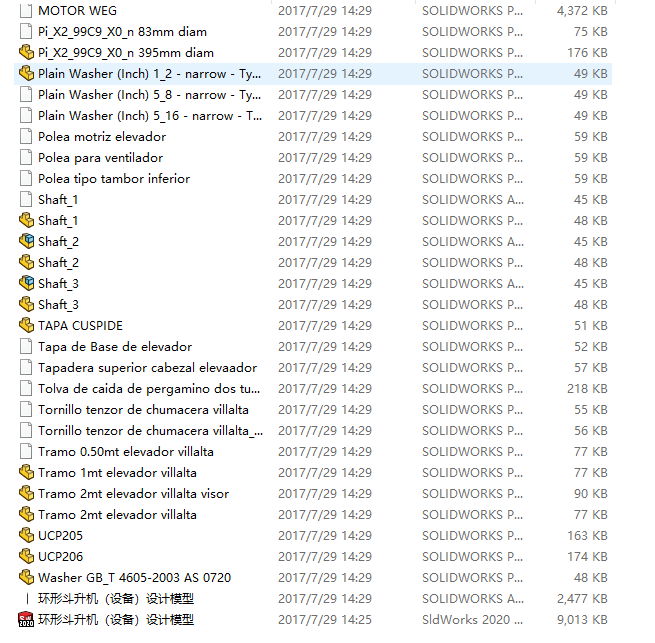The height and width of the screenshot is (643, 655).
Task: Click the part icon of the 48 KB Shaft_3
Action: [x=26, y=305]
